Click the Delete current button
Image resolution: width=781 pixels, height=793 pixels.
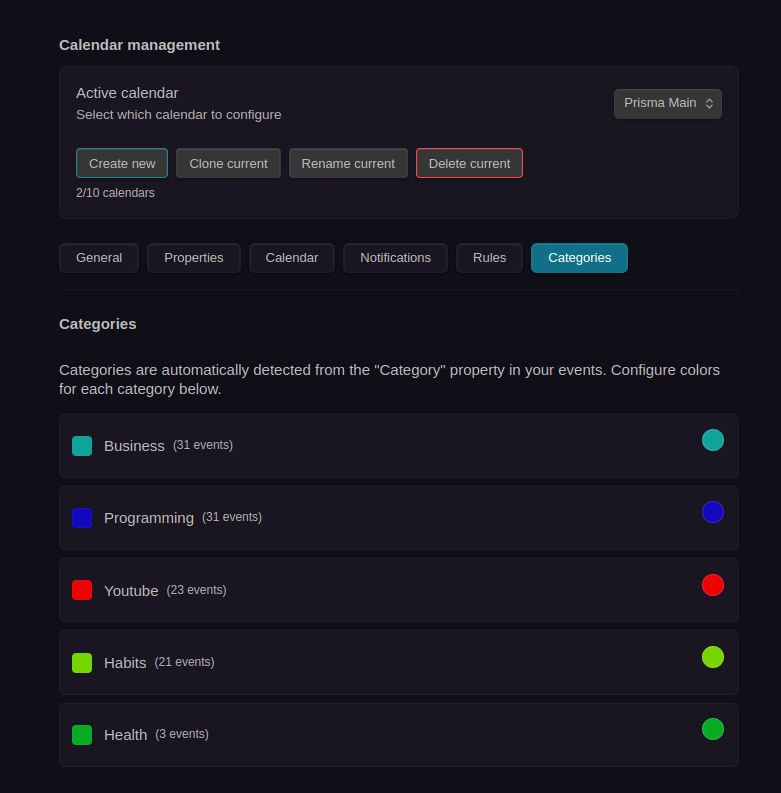tap(469, 163)
